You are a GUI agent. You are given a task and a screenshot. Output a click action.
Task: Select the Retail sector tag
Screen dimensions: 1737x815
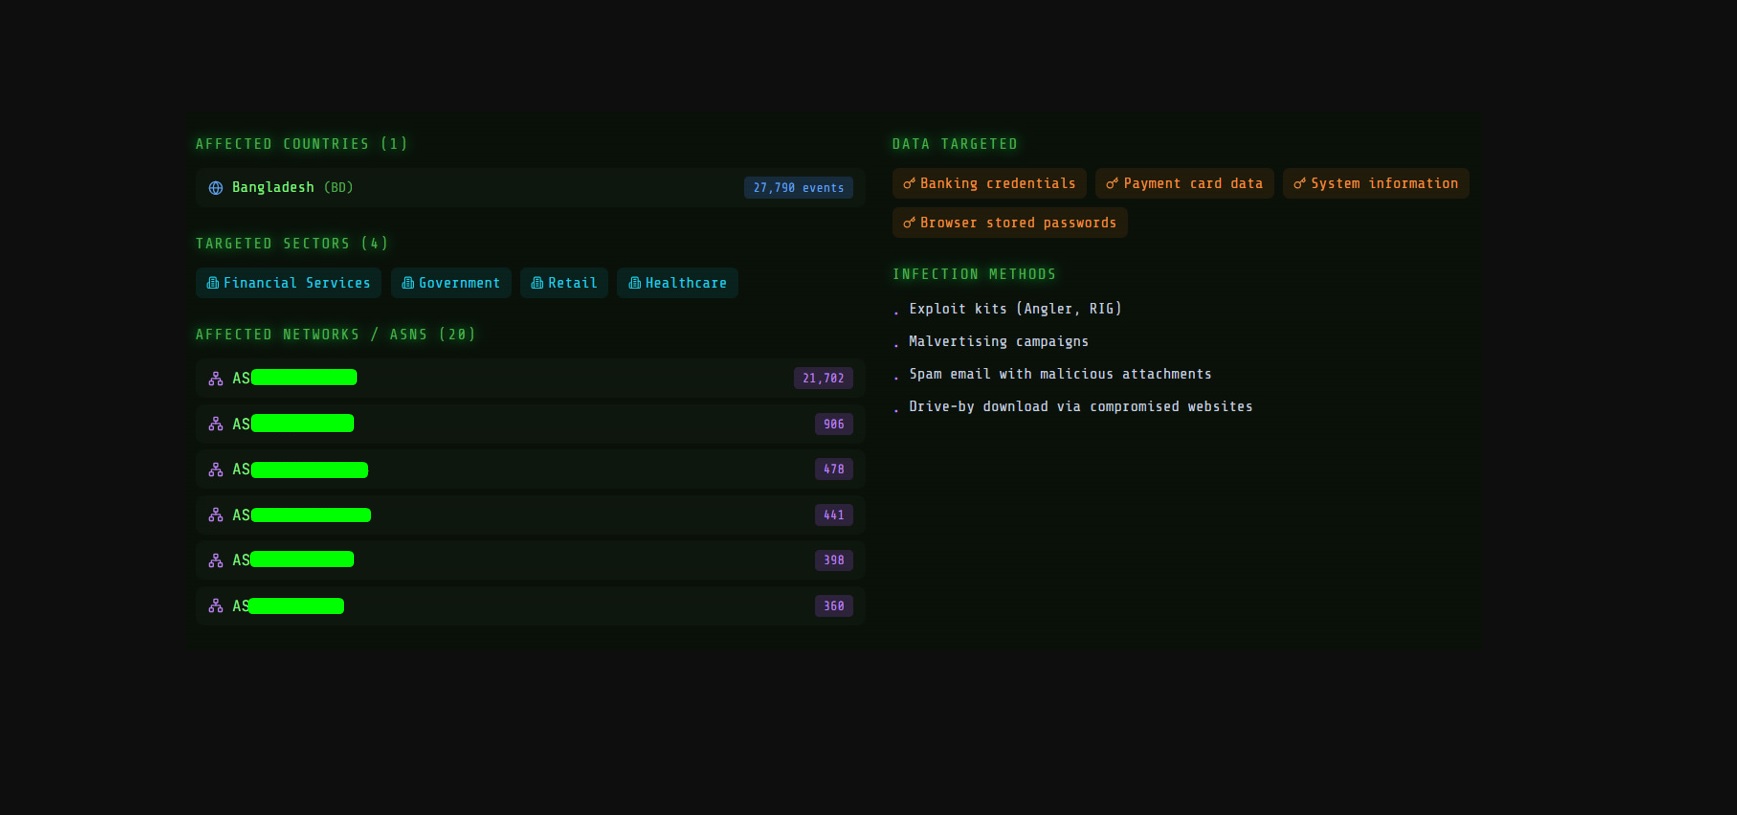(564, 283)
